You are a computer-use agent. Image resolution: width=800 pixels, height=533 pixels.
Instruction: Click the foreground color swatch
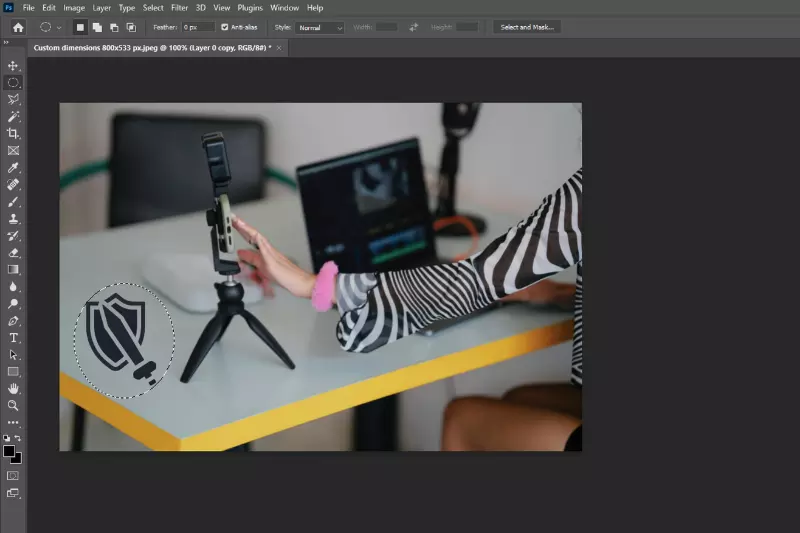tap(9, 451)
